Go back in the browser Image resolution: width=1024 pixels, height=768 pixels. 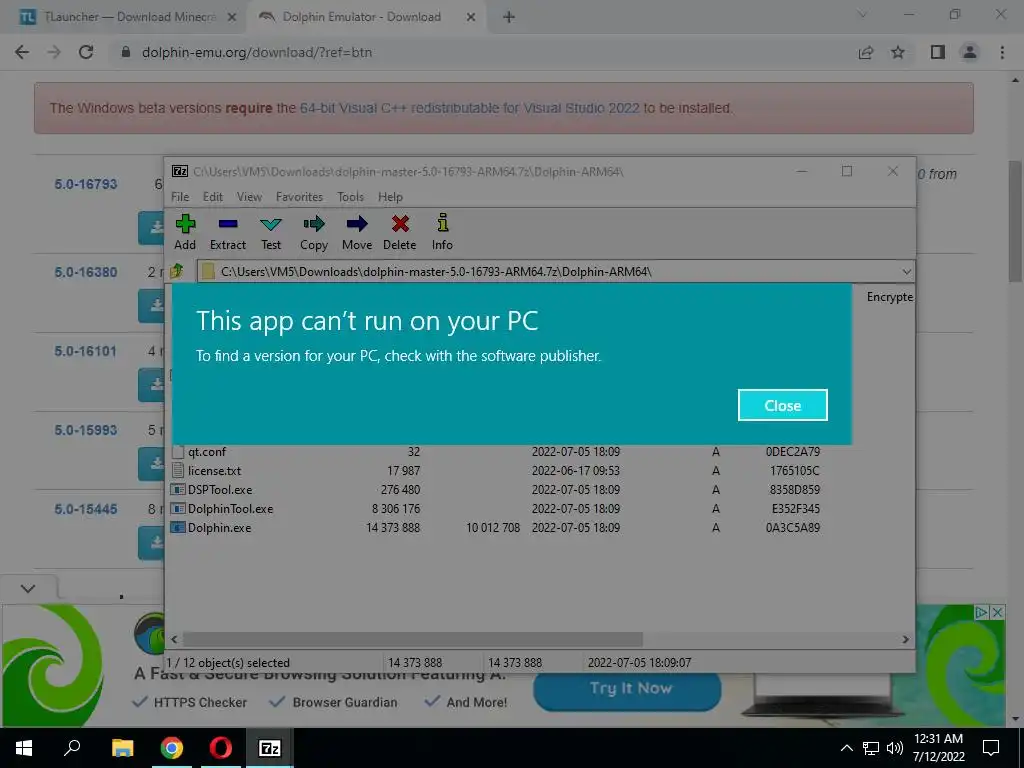(22, 52)
